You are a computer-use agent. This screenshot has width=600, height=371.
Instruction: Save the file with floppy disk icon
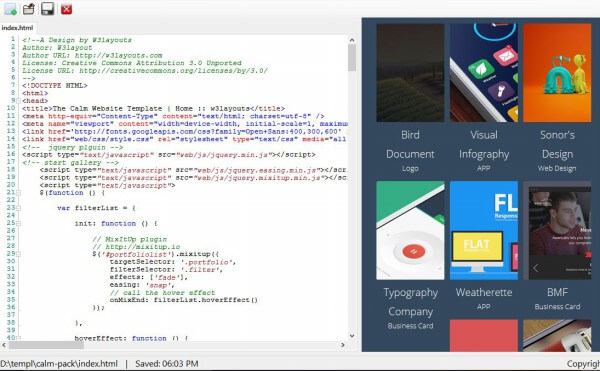point(47,9)
